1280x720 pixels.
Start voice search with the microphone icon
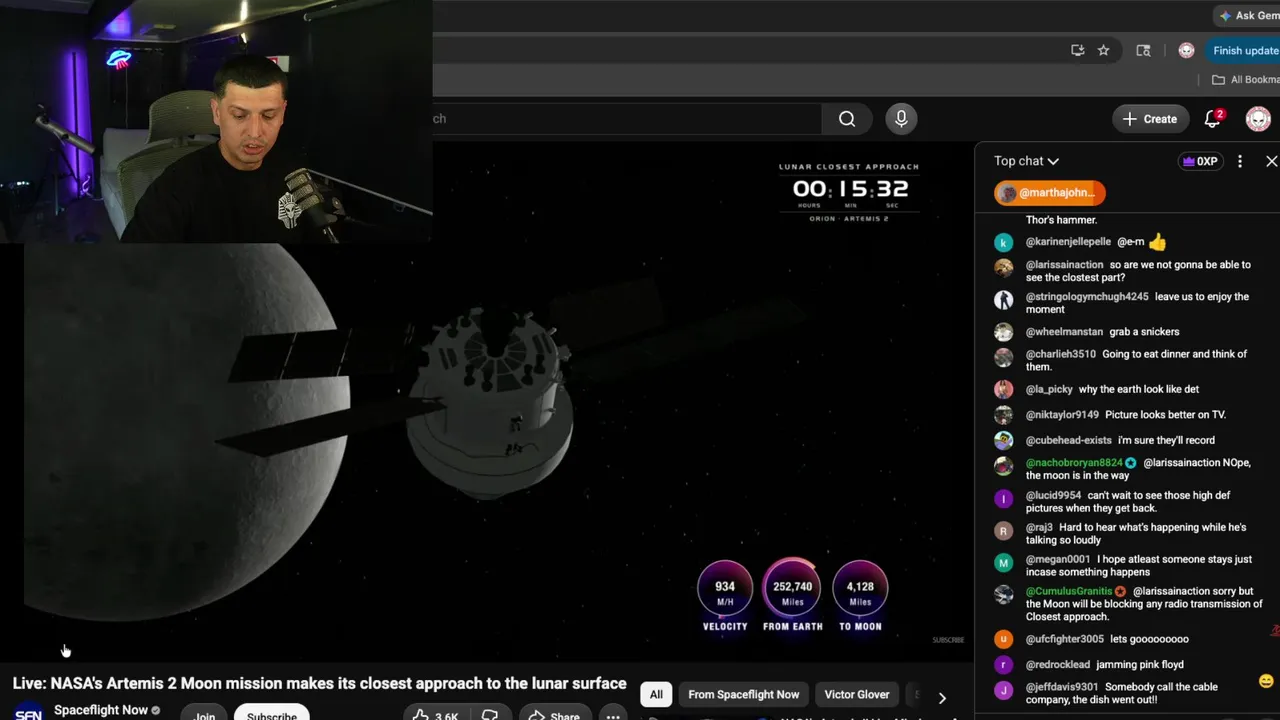pos(901,119)
